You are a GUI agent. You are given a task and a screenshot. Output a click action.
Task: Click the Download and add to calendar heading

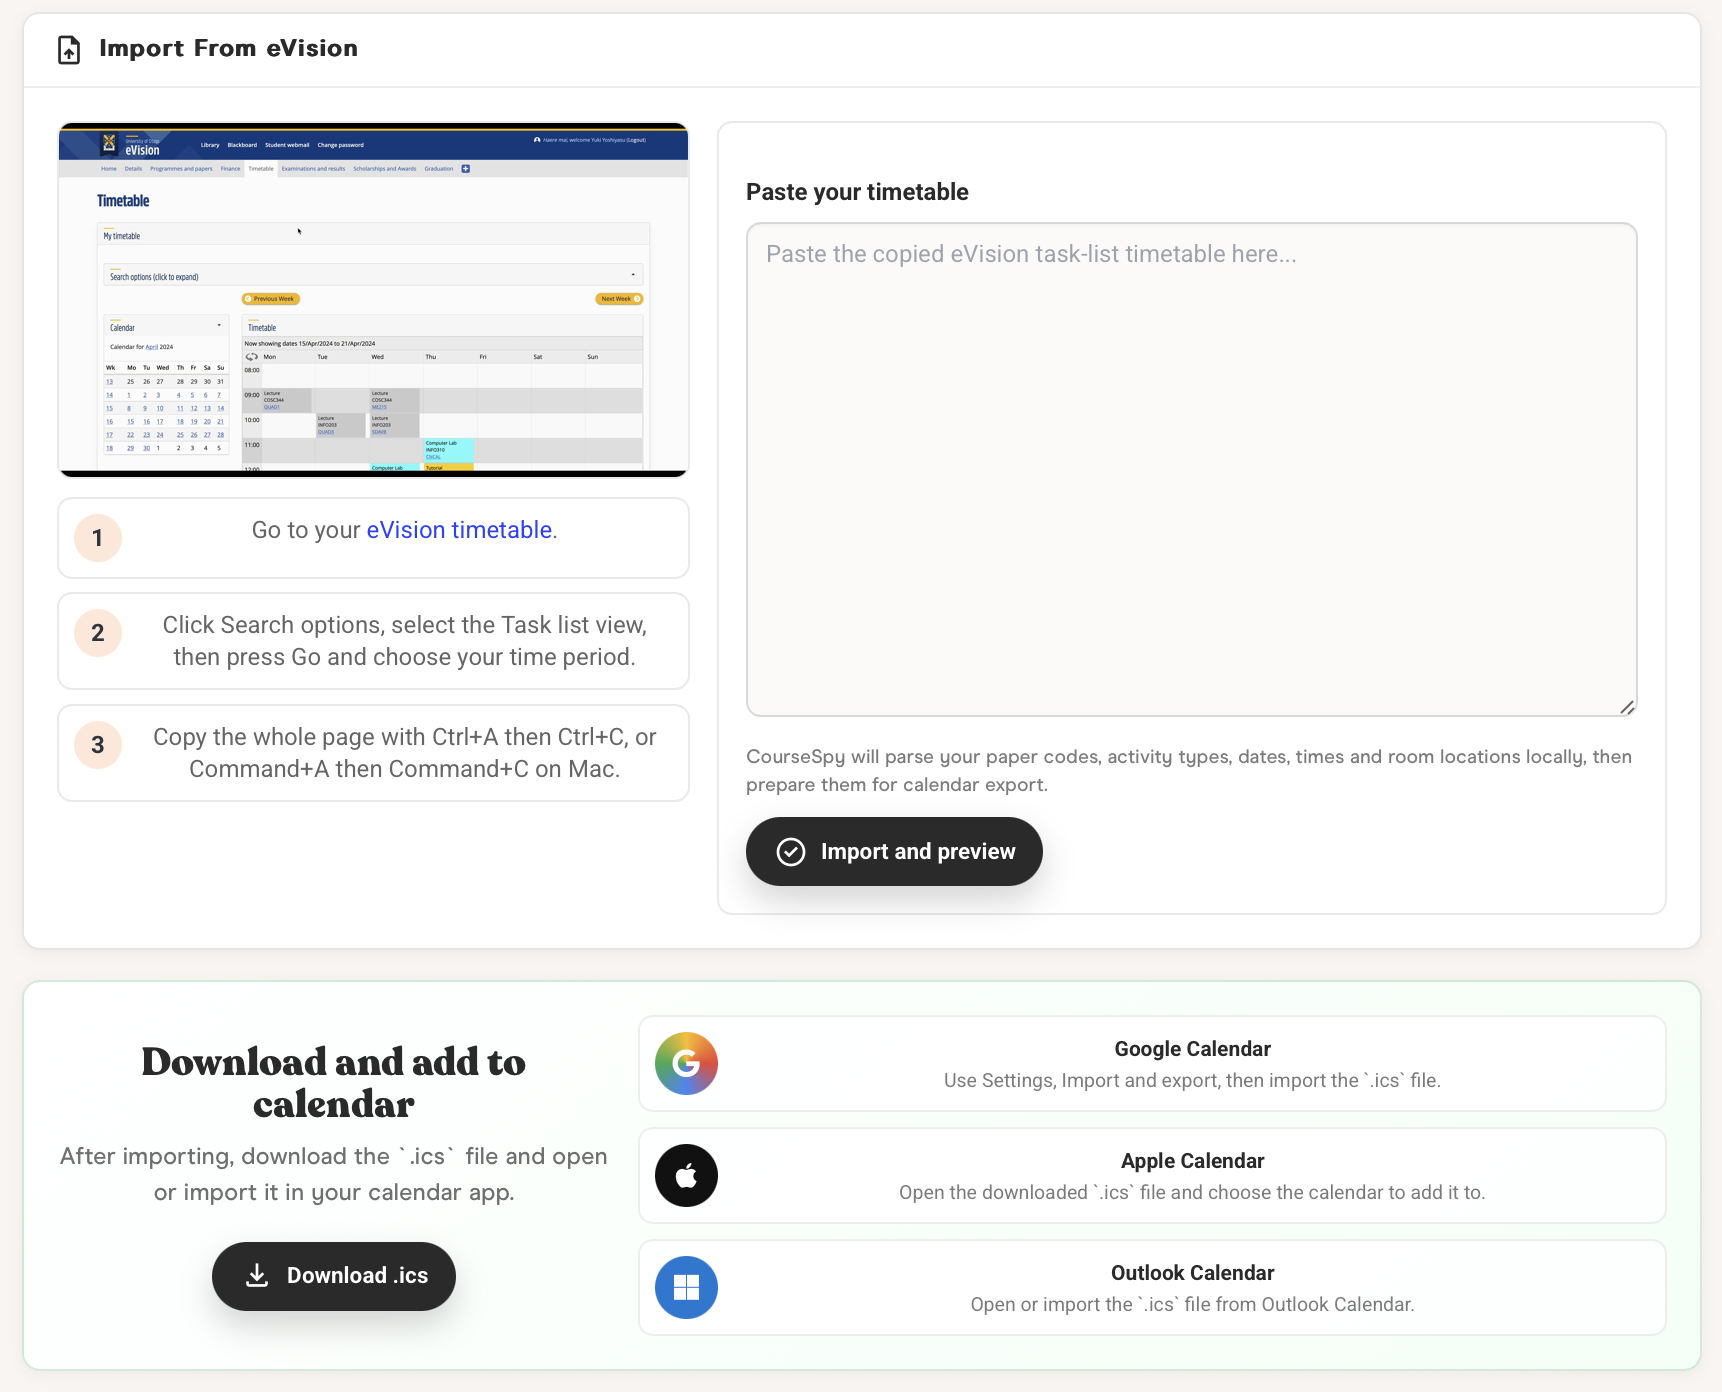334,1082
